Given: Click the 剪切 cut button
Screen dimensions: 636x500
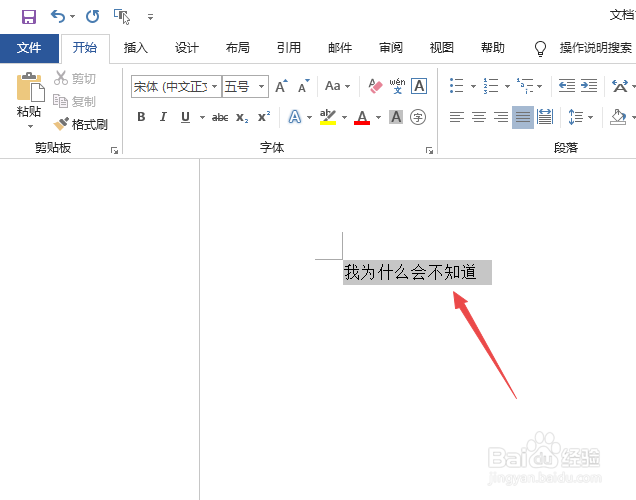Looking at the screenshot, I should pos(75,78).
